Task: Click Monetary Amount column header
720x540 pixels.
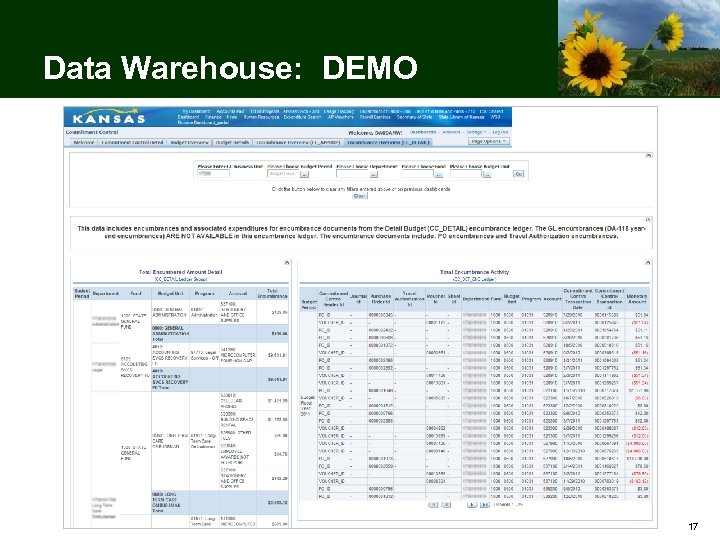Action: pyautogui.click(x=637, y=299)
